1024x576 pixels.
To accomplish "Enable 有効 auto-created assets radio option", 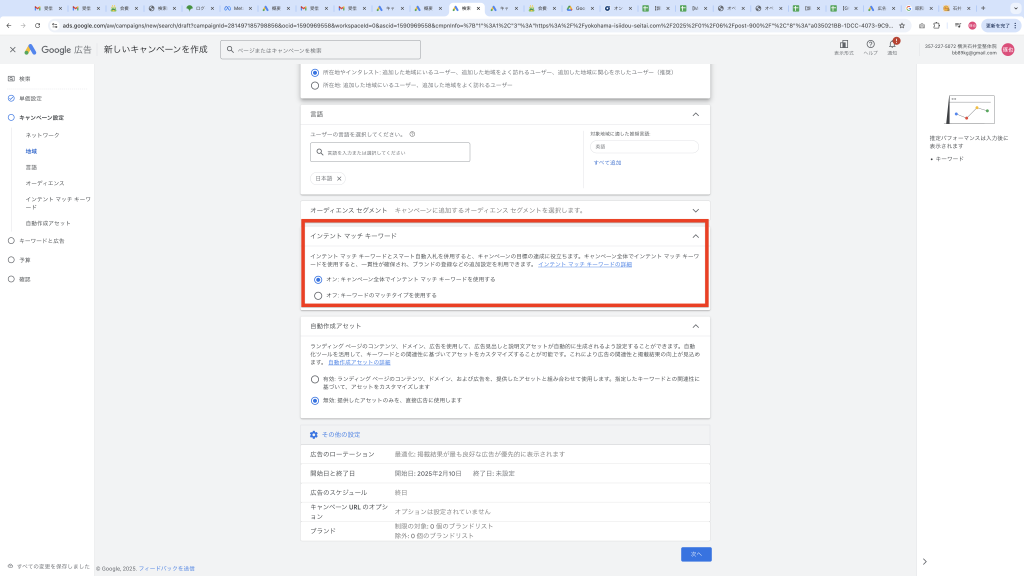I will coord(316,379).
